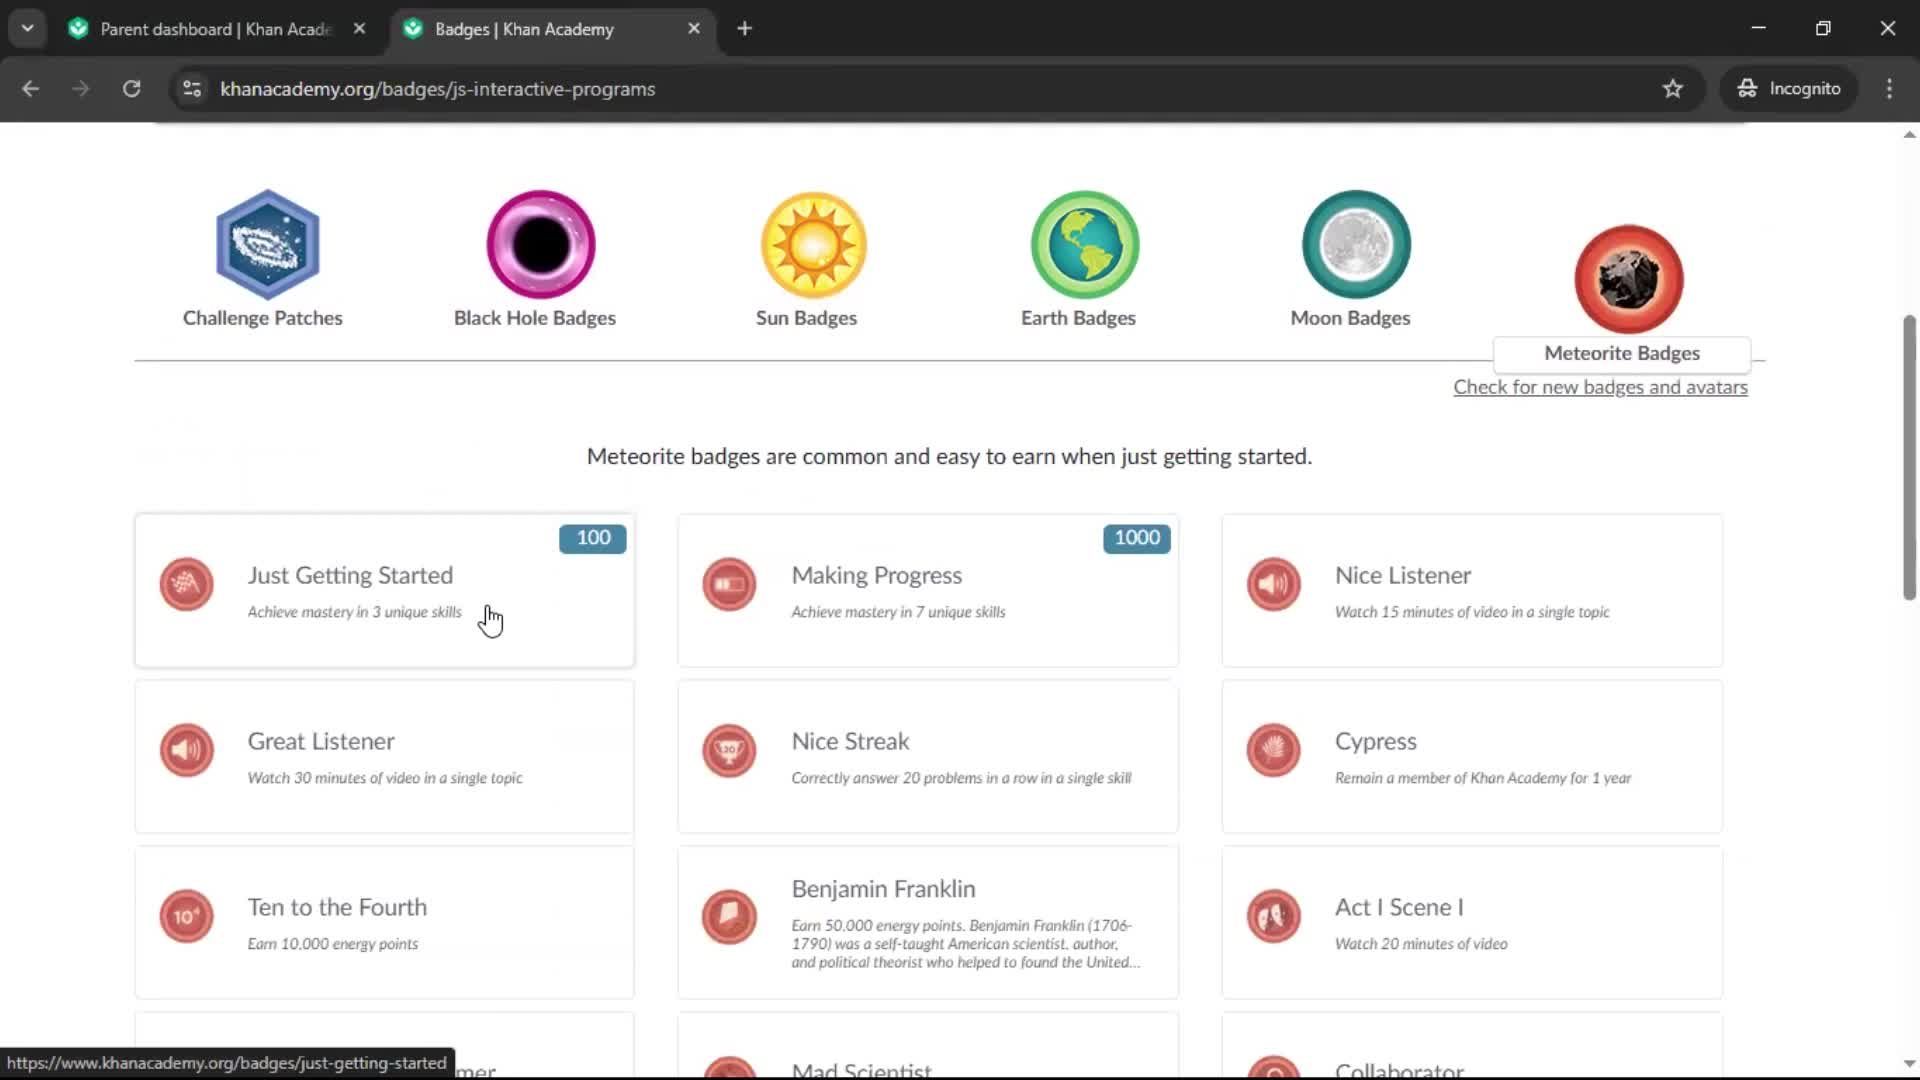Image resolution: width=1920 pixels, height=1080 pixels.
Task: Open Nice Streak badge title
Action: coord(850,741)
